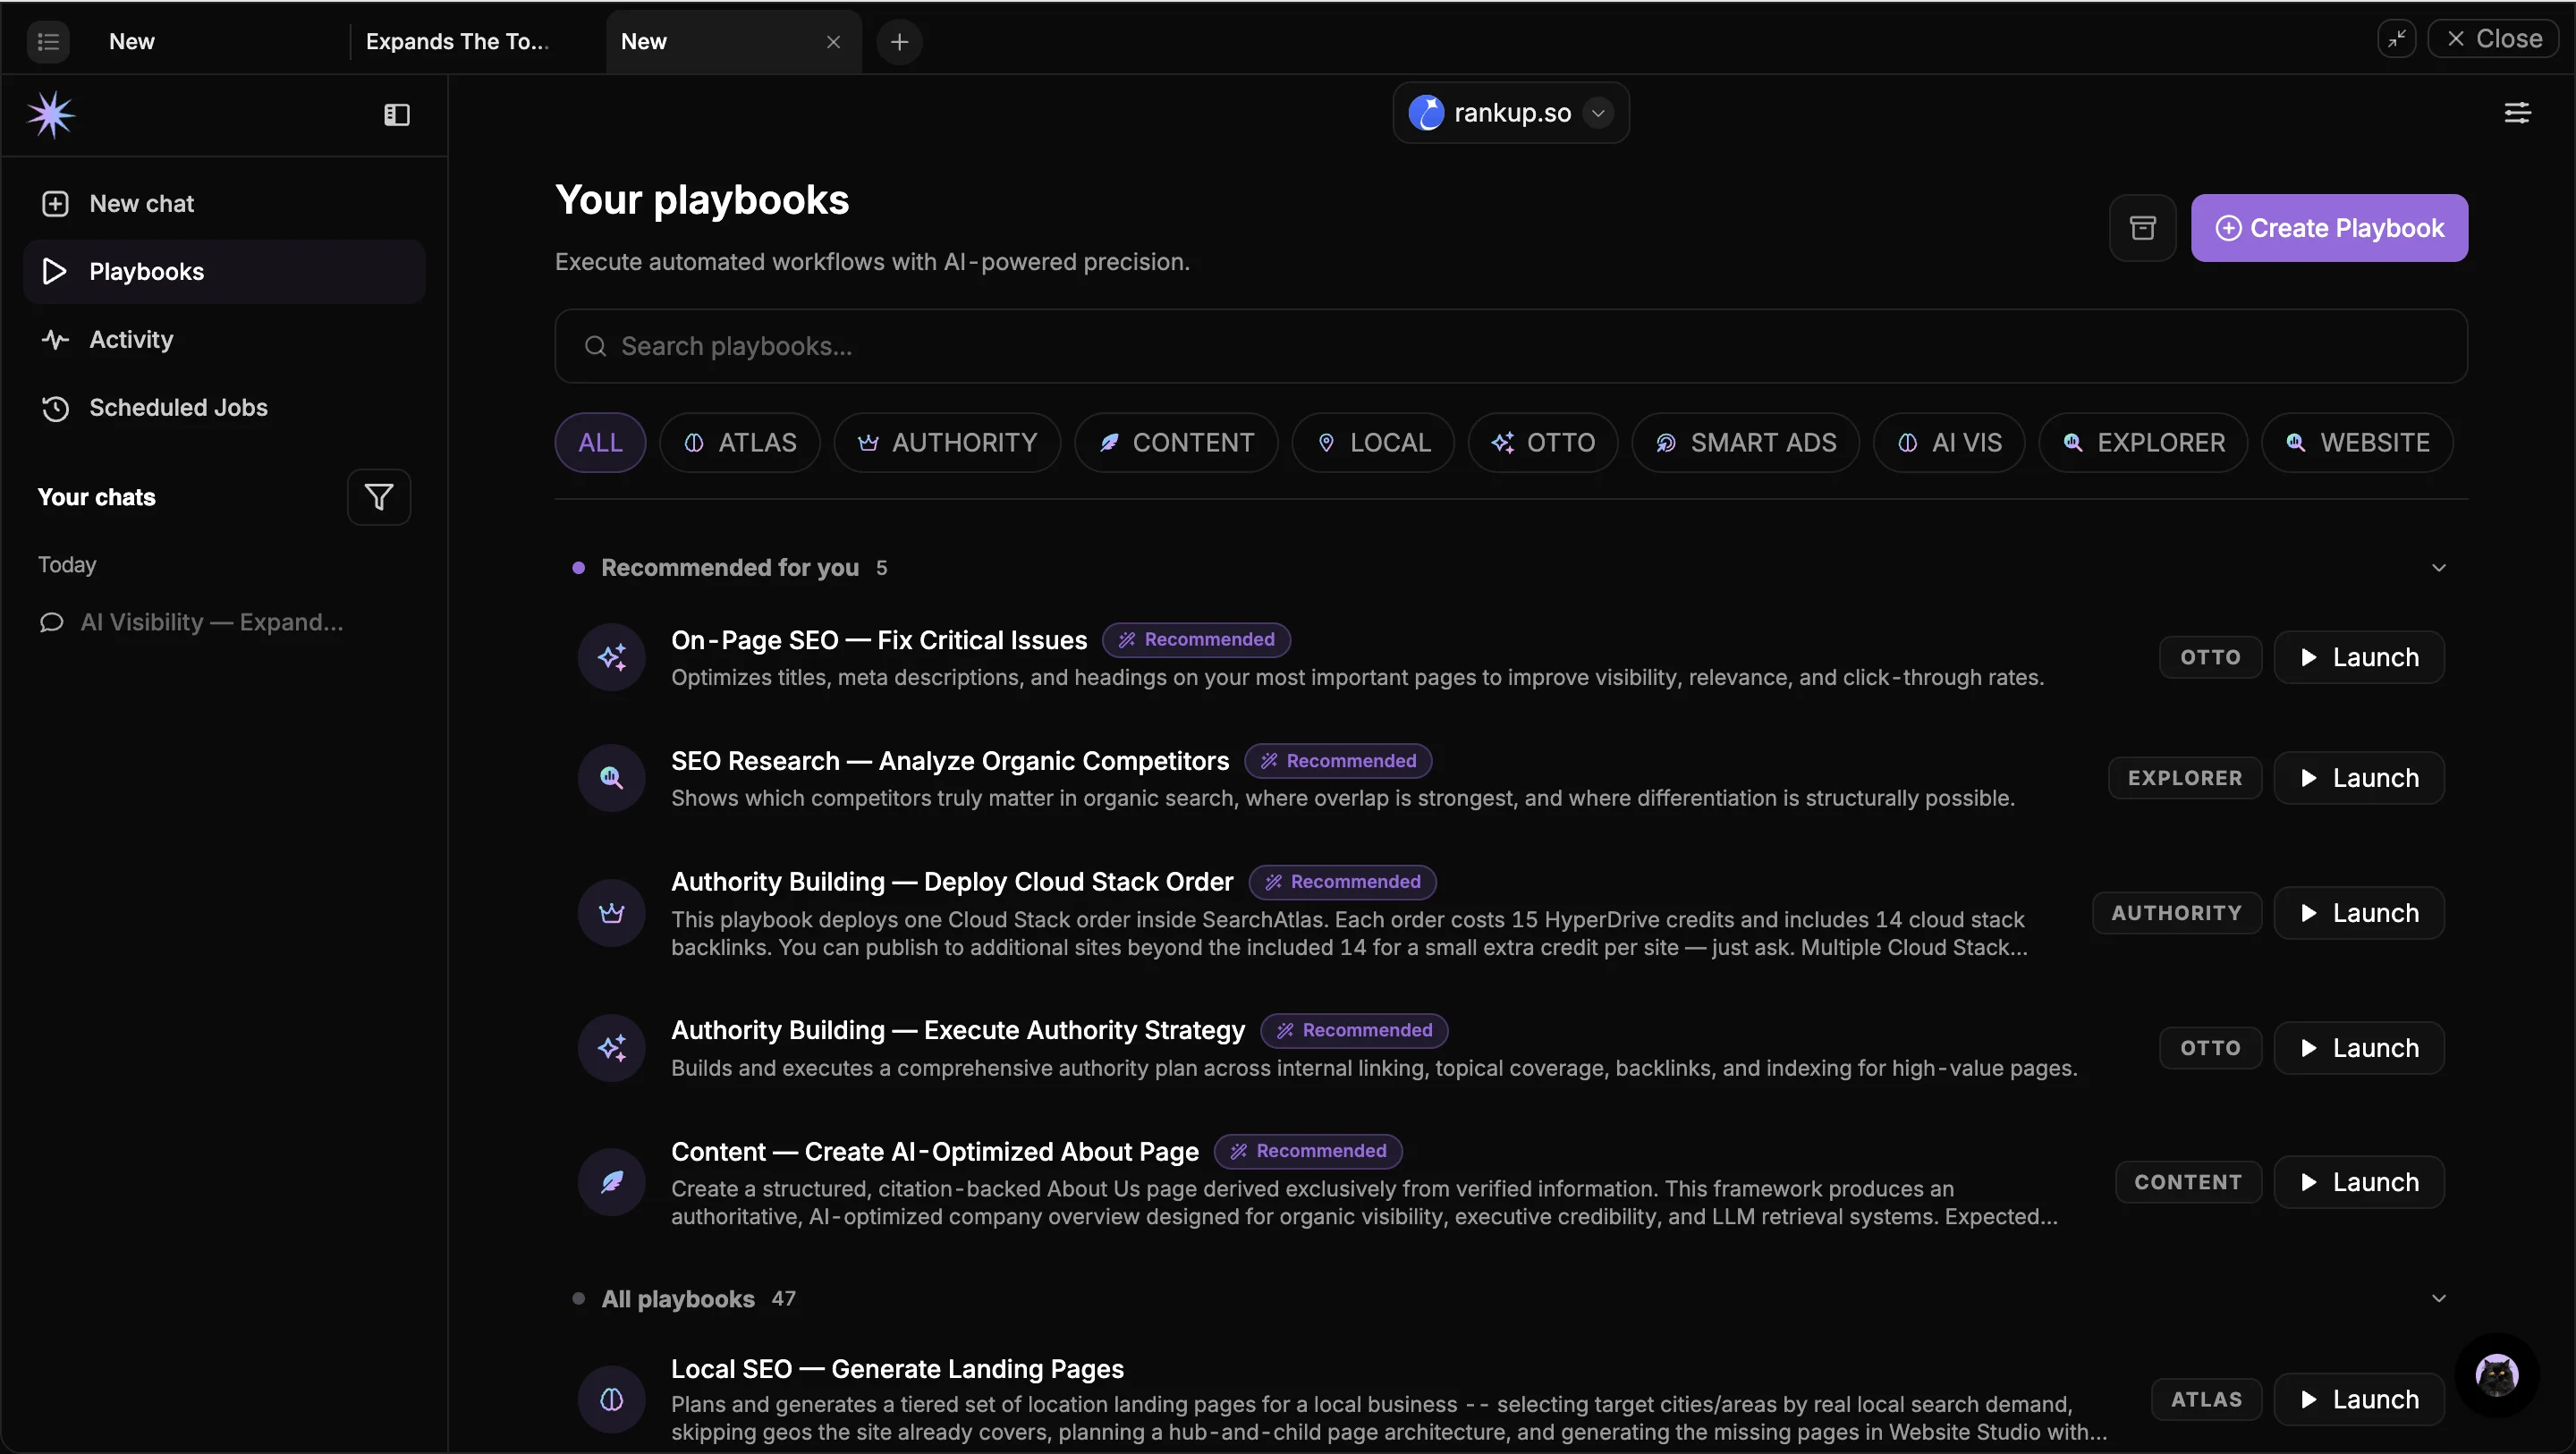Click Atlas icon for Generate Landing Pages
This screenshot has height=1454, width=2576.
point(611,1399)
